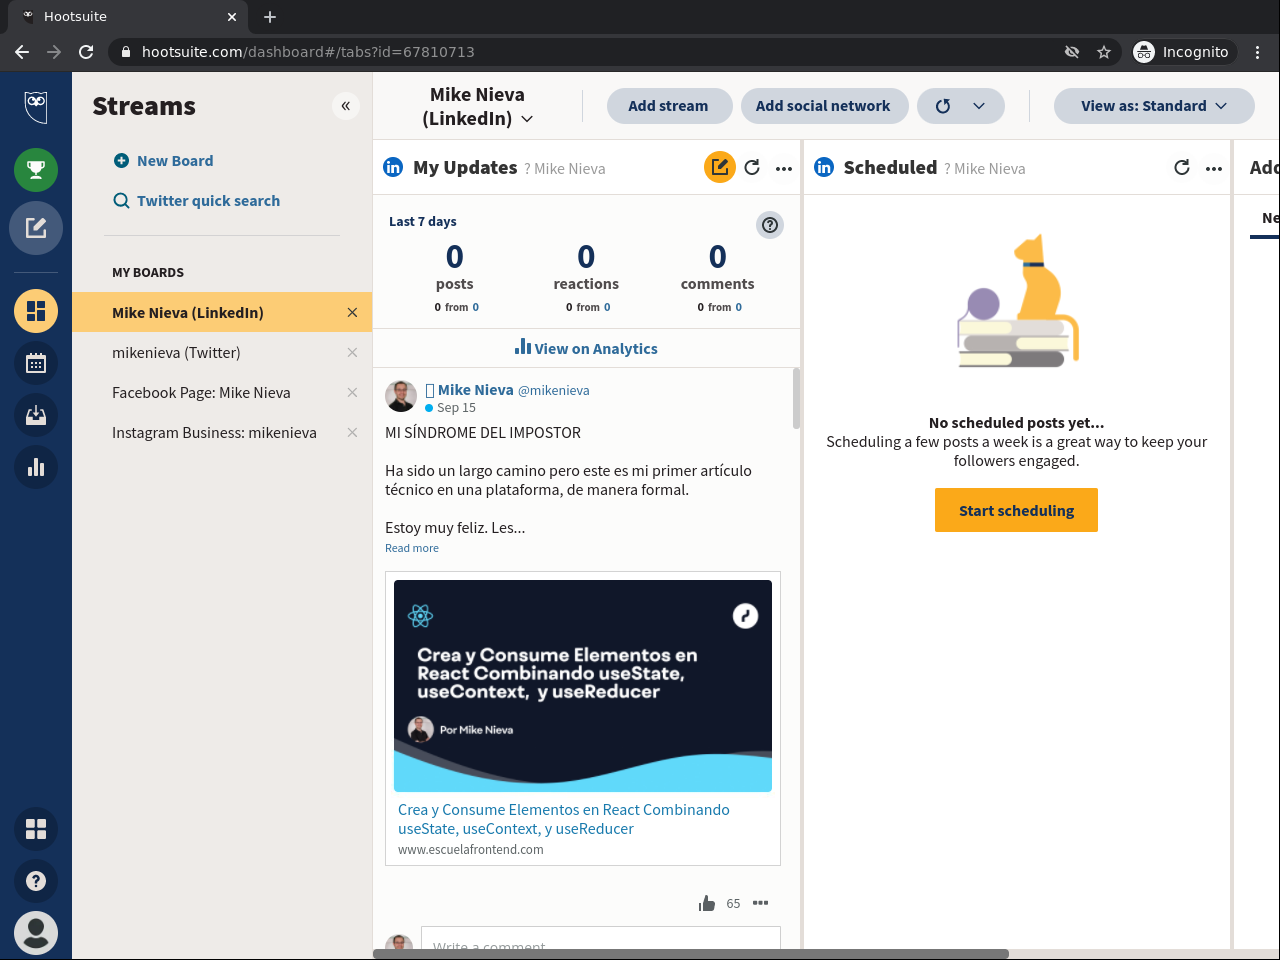Open the Help question mark icon
This screenshot has width=1280, height=960.
coord(36,881)
